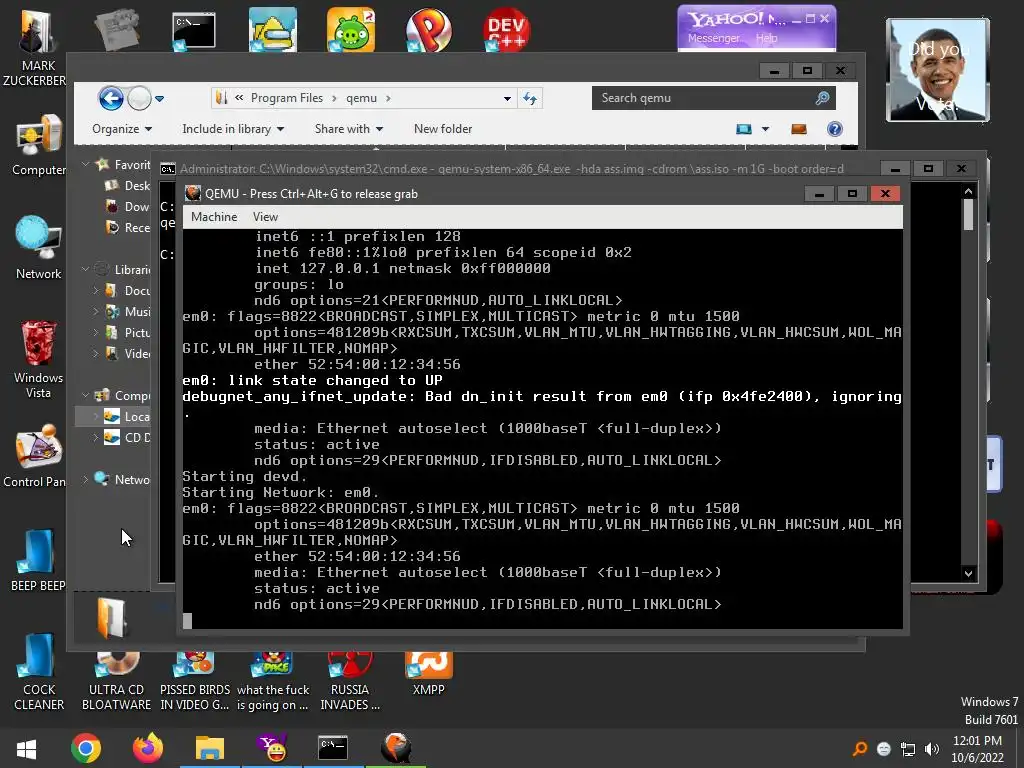
Task: Click New folder in Explorer toolbar
Action: click(x=443, y=129)
